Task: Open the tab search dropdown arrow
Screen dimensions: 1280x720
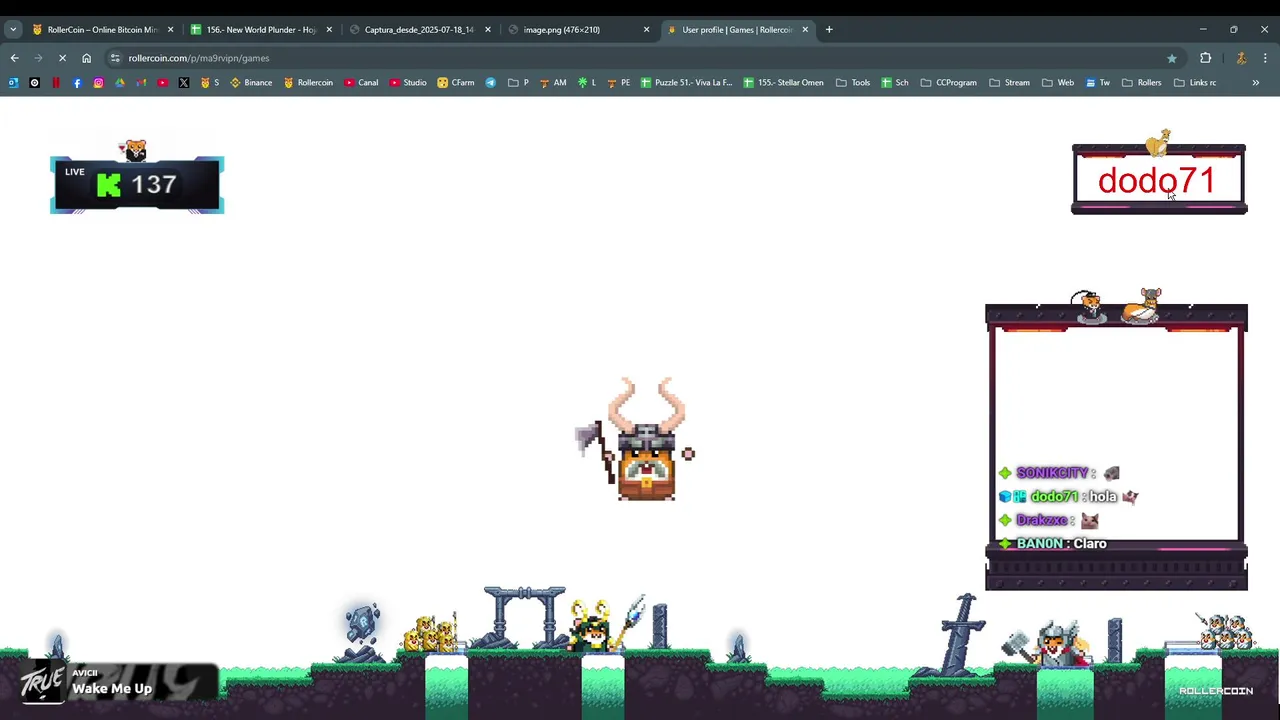Action: (x=13, y=30)
